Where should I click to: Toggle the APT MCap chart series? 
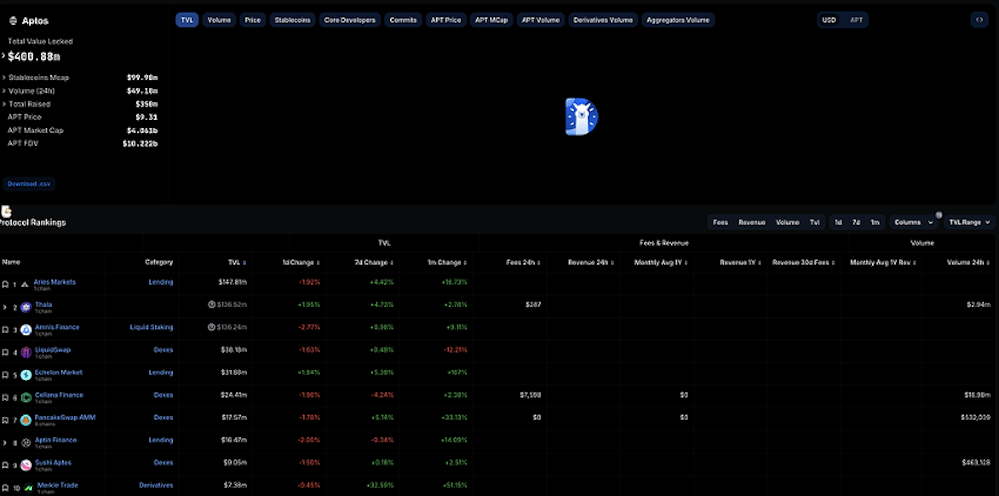point(492,20)
